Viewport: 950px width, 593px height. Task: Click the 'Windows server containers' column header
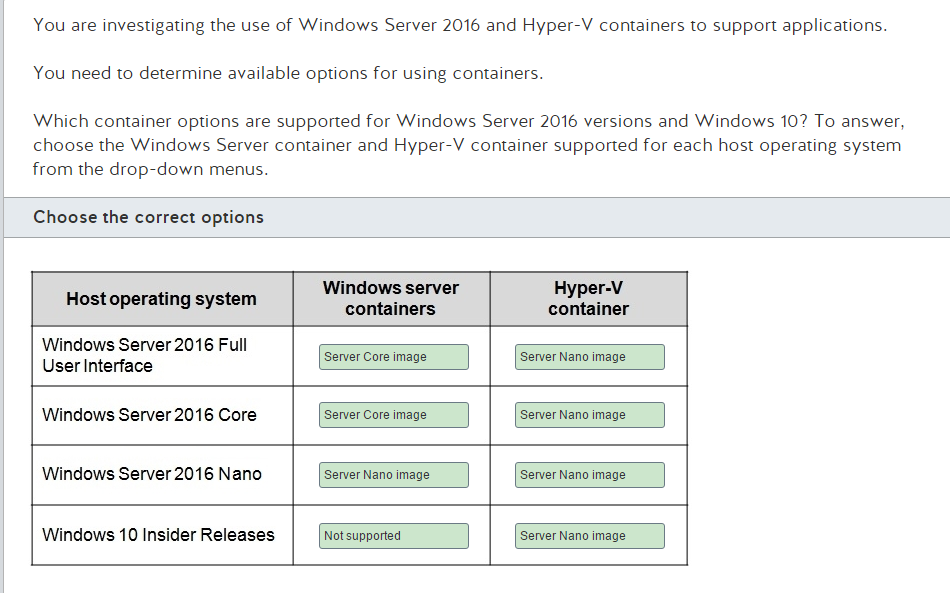coord(391,298)
